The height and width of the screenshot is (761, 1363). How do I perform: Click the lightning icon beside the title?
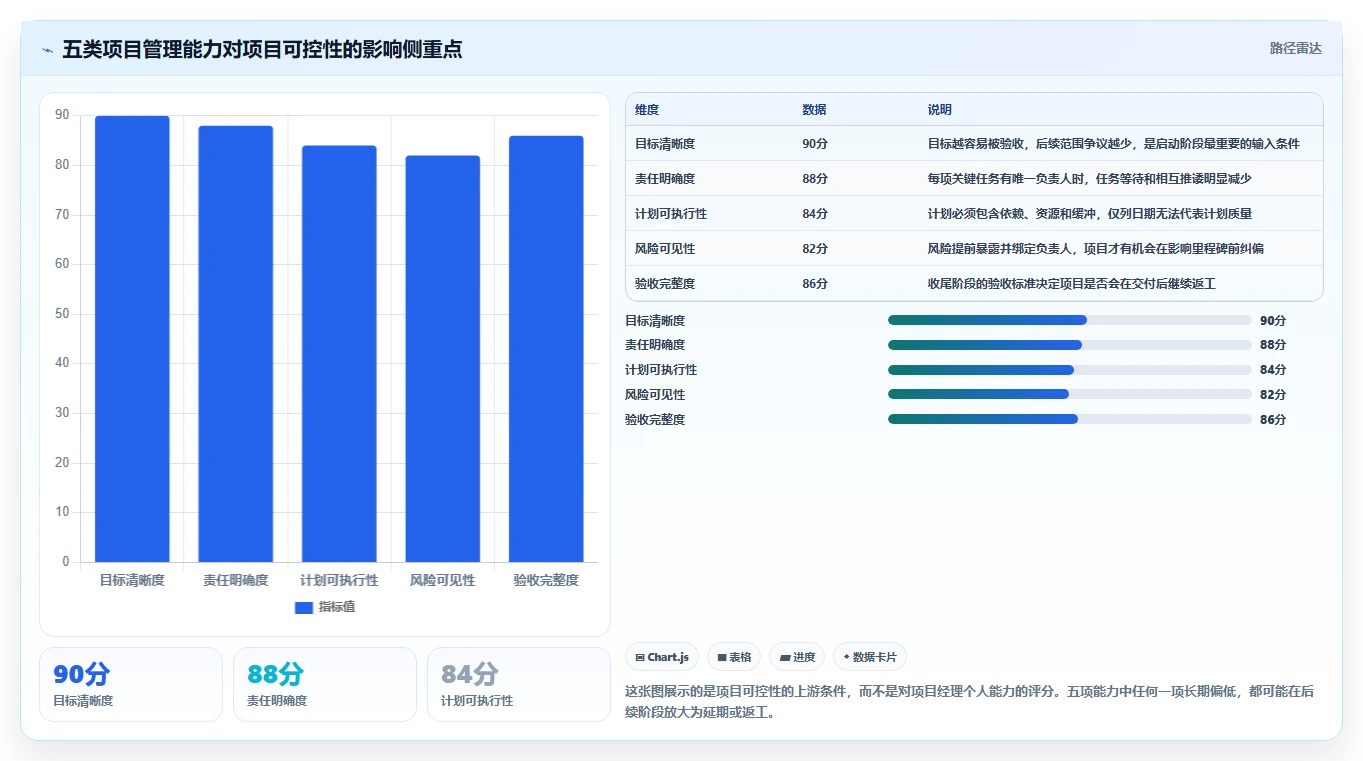[48, 50]
